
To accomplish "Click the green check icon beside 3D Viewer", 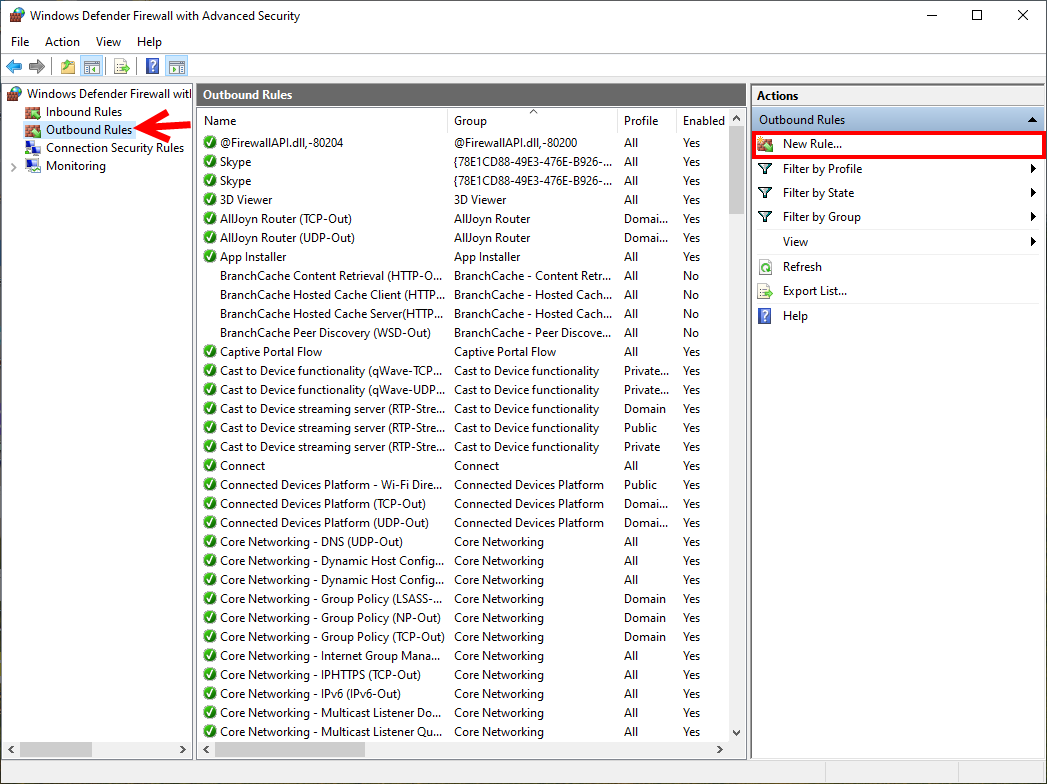I will pos(210,199).
